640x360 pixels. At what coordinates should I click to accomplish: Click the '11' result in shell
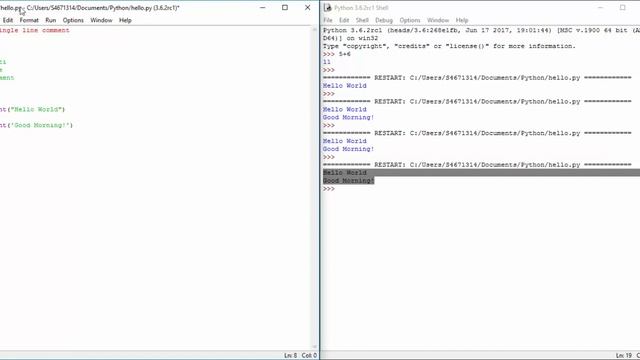coord(327,62)
